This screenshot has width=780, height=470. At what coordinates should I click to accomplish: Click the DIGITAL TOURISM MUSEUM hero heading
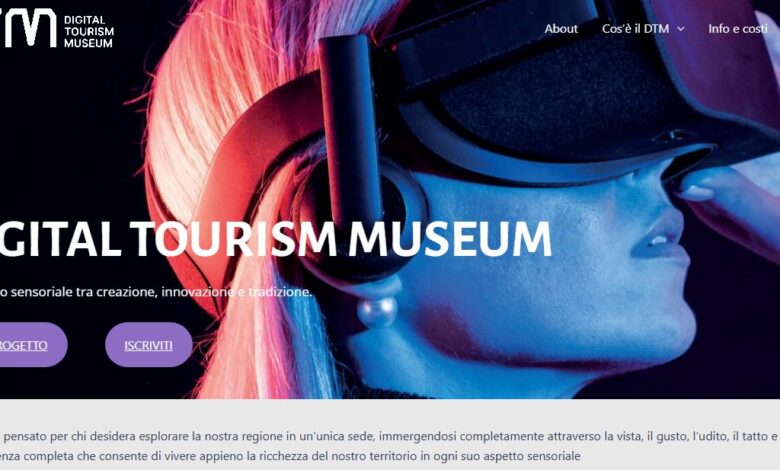276,239
